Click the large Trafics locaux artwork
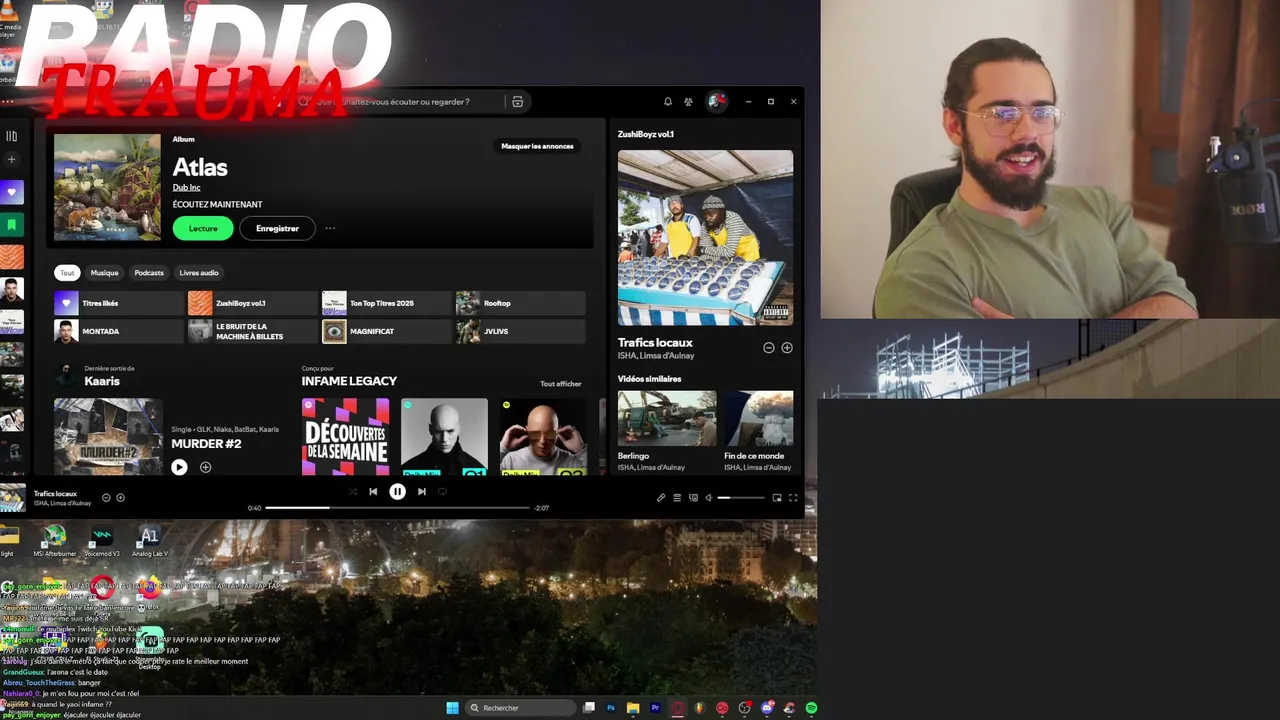The image size is (1280, 720). pyautogui.click(x=705, y=238)
